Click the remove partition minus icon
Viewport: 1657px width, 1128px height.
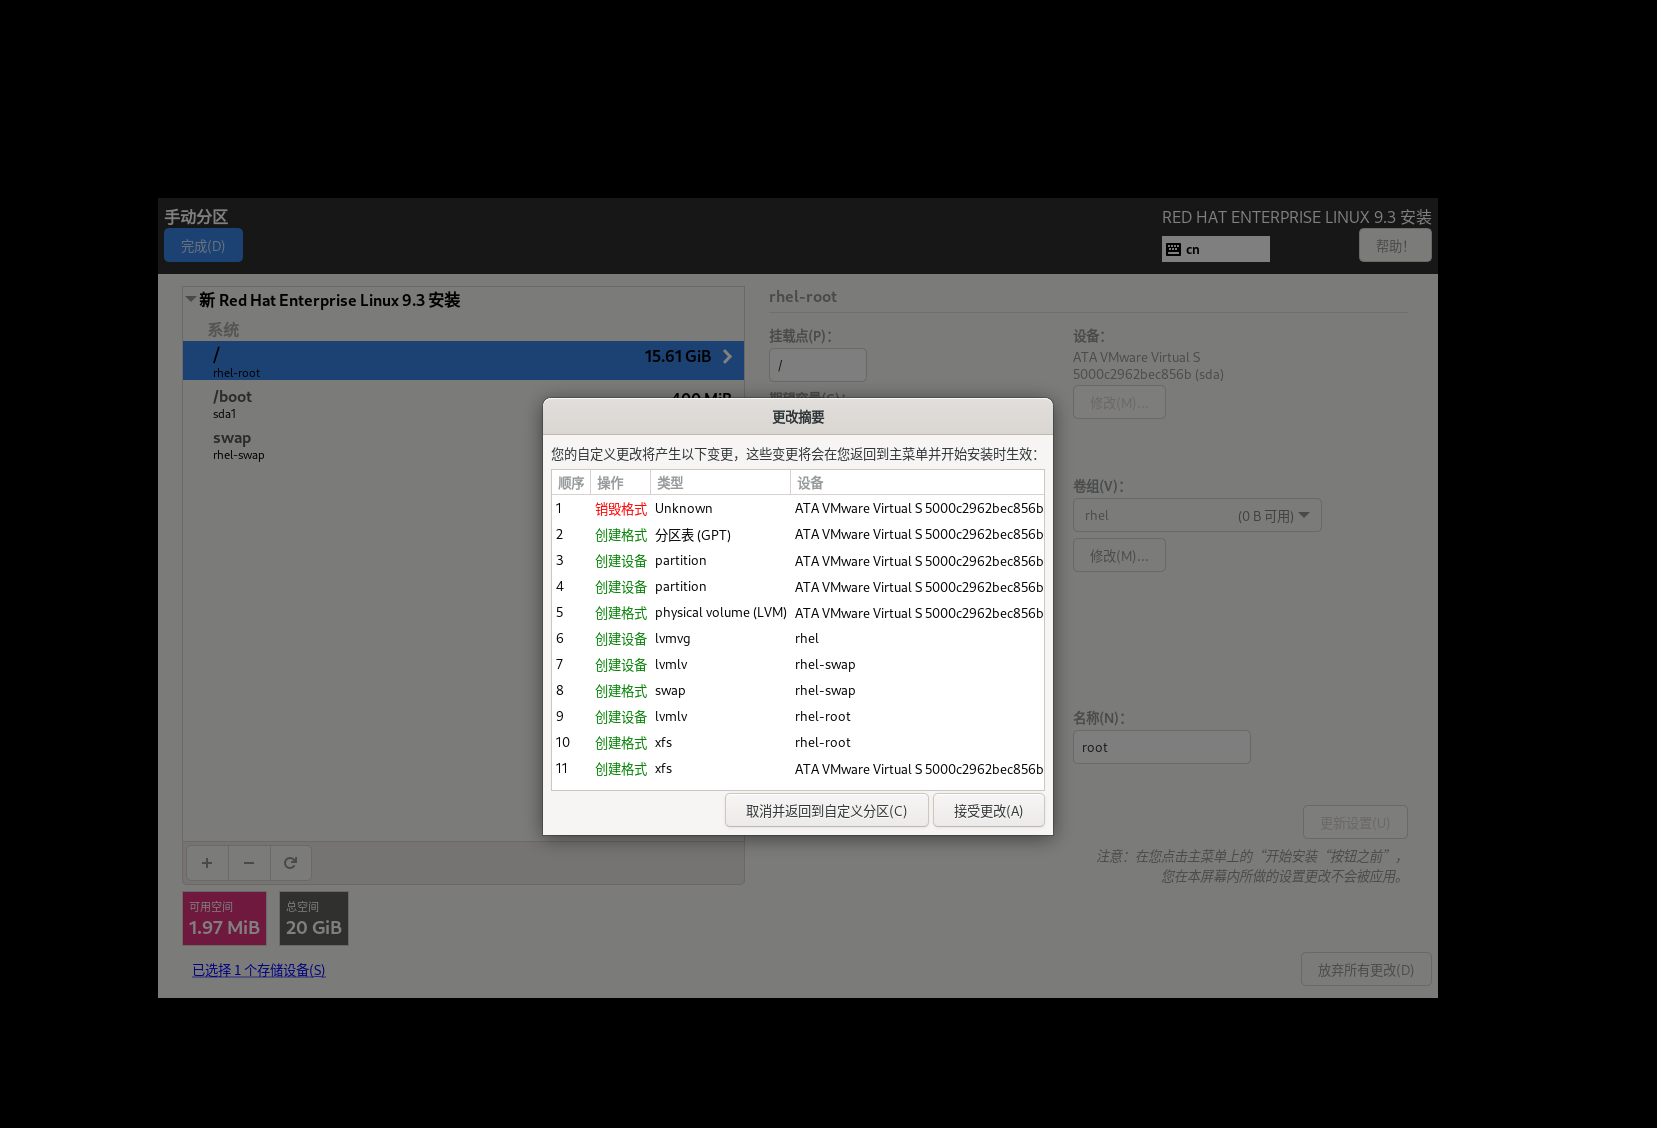(249, 862)
